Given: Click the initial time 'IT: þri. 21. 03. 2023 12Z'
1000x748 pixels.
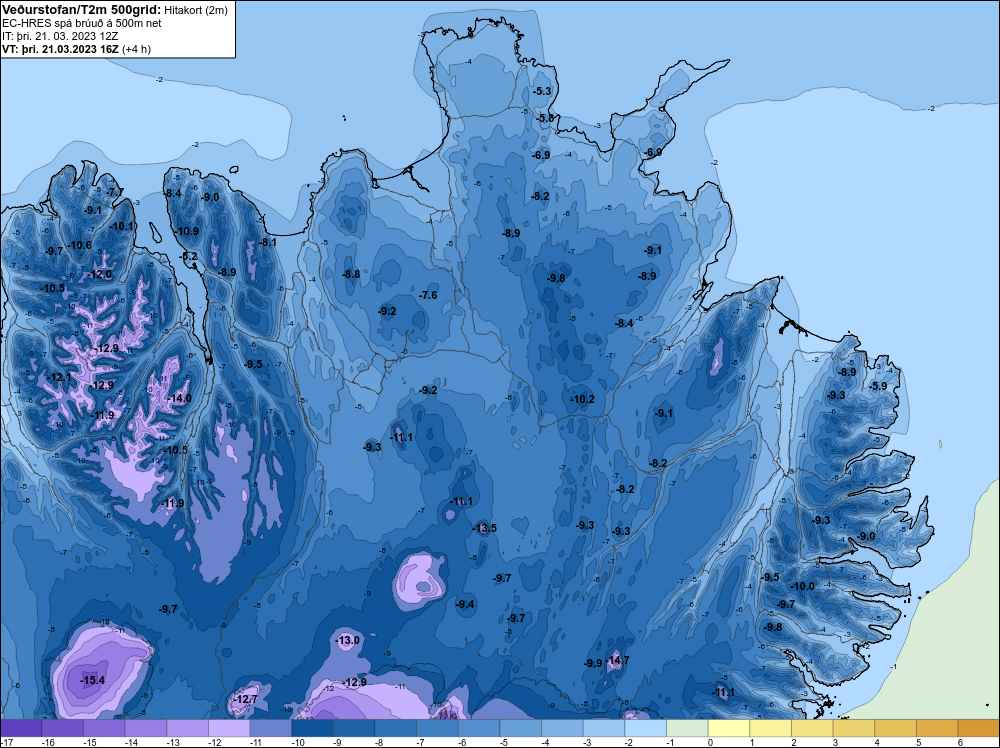Looking at the screenshot, I should coord(60,36).
